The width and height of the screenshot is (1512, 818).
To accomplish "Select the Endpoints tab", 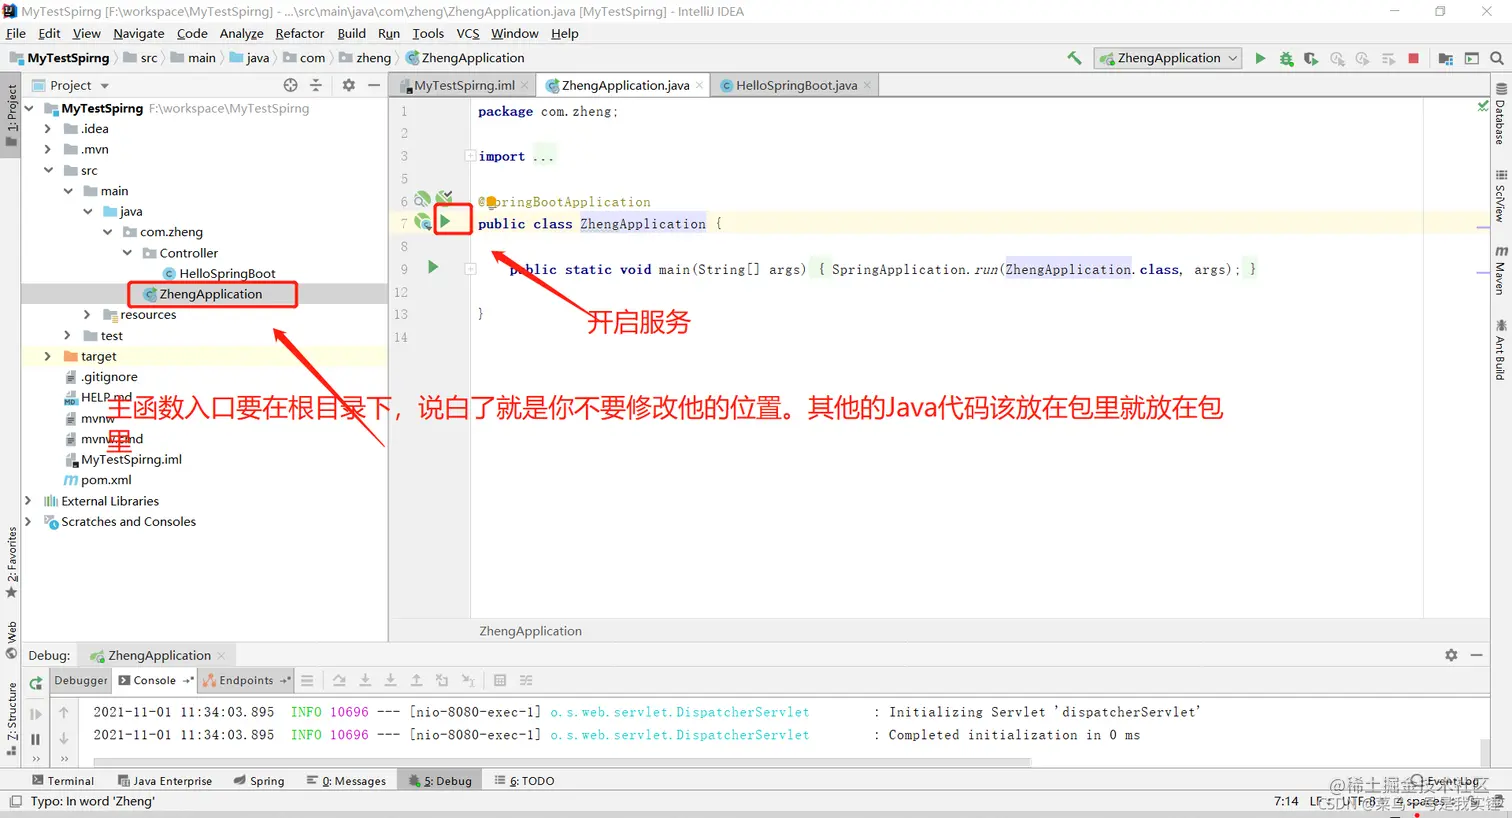I will click(x=246, y=680).
